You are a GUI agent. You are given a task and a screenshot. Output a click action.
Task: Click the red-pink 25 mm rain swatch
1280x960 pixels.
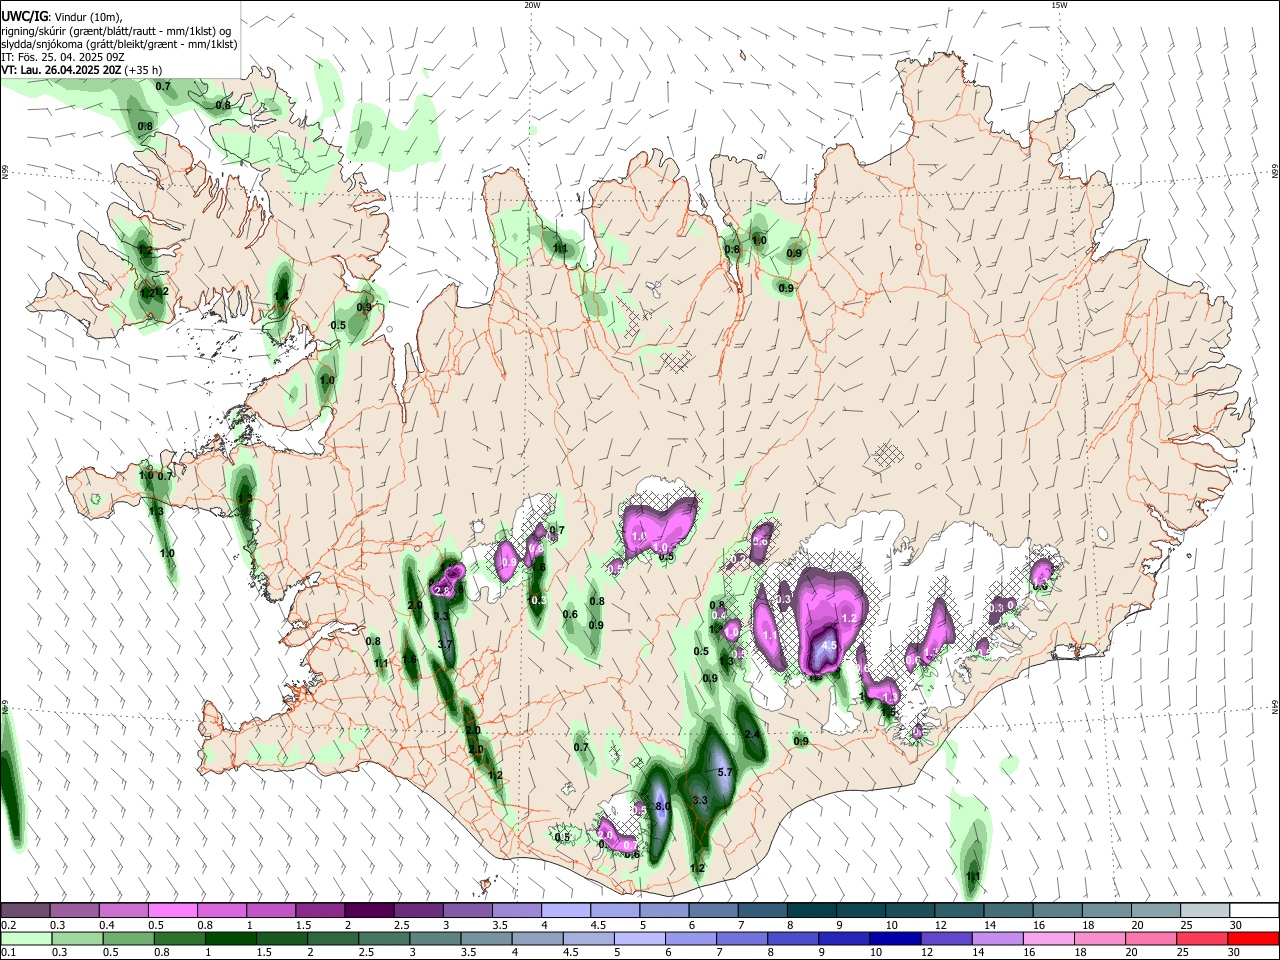point(1200,939)
